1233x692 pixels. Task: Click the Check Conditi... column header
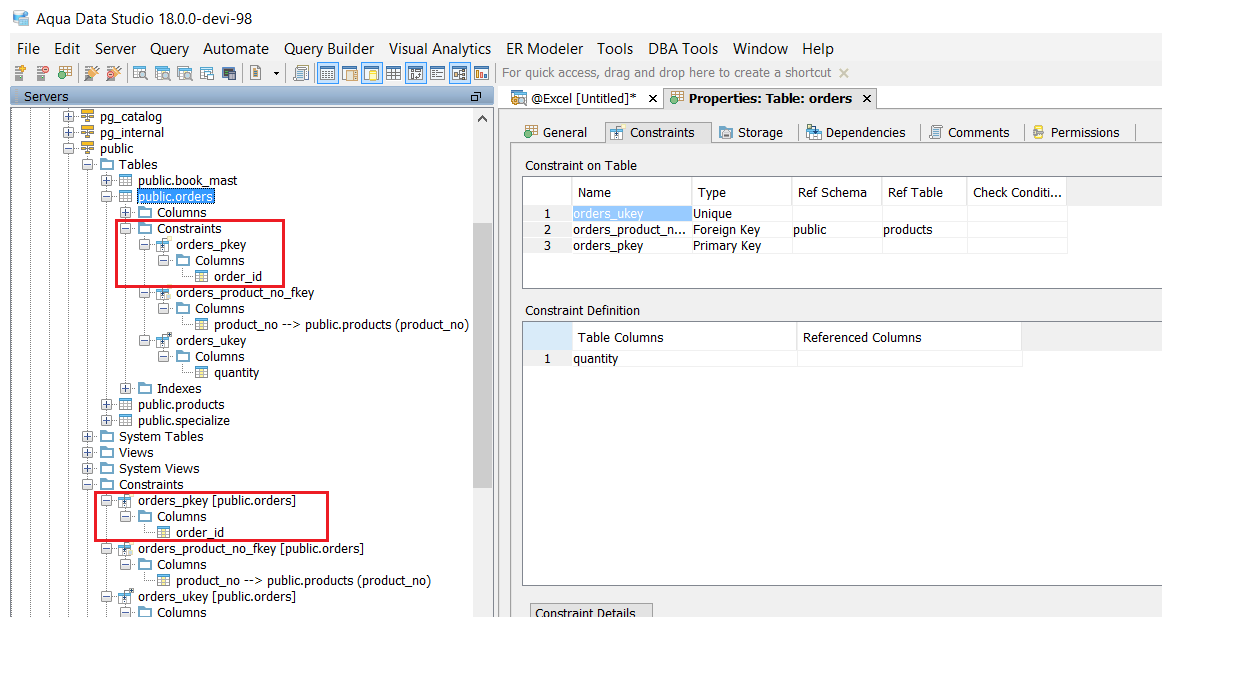point(1017,192)
